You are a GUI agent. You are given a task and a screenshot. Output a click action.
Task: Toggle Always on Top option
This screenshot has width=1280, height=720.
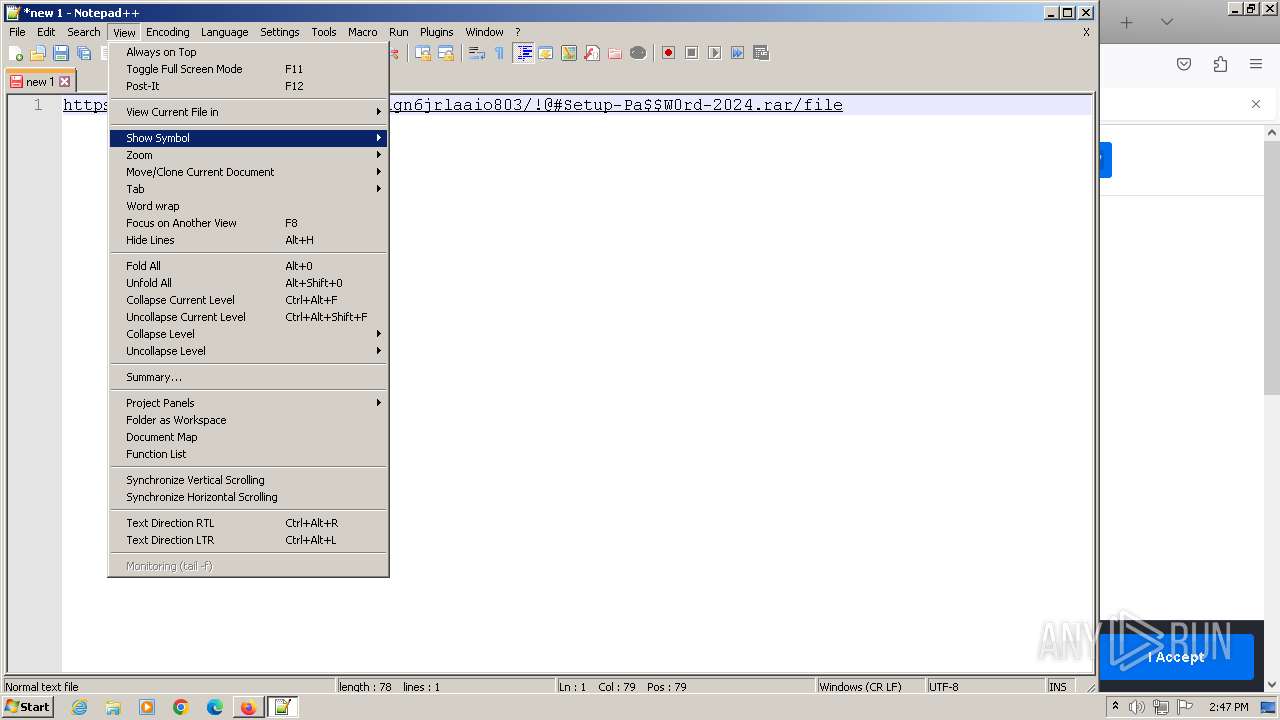coord(248,52)
